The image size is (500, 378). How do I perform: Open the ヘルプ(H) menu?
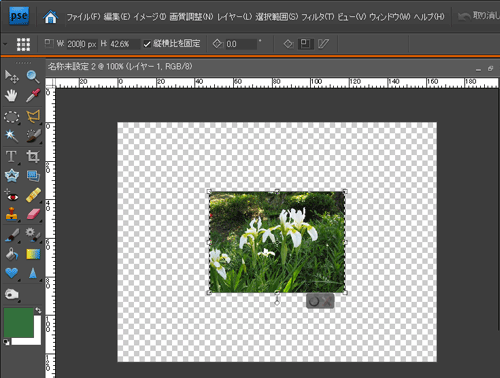tap(429, 17)
